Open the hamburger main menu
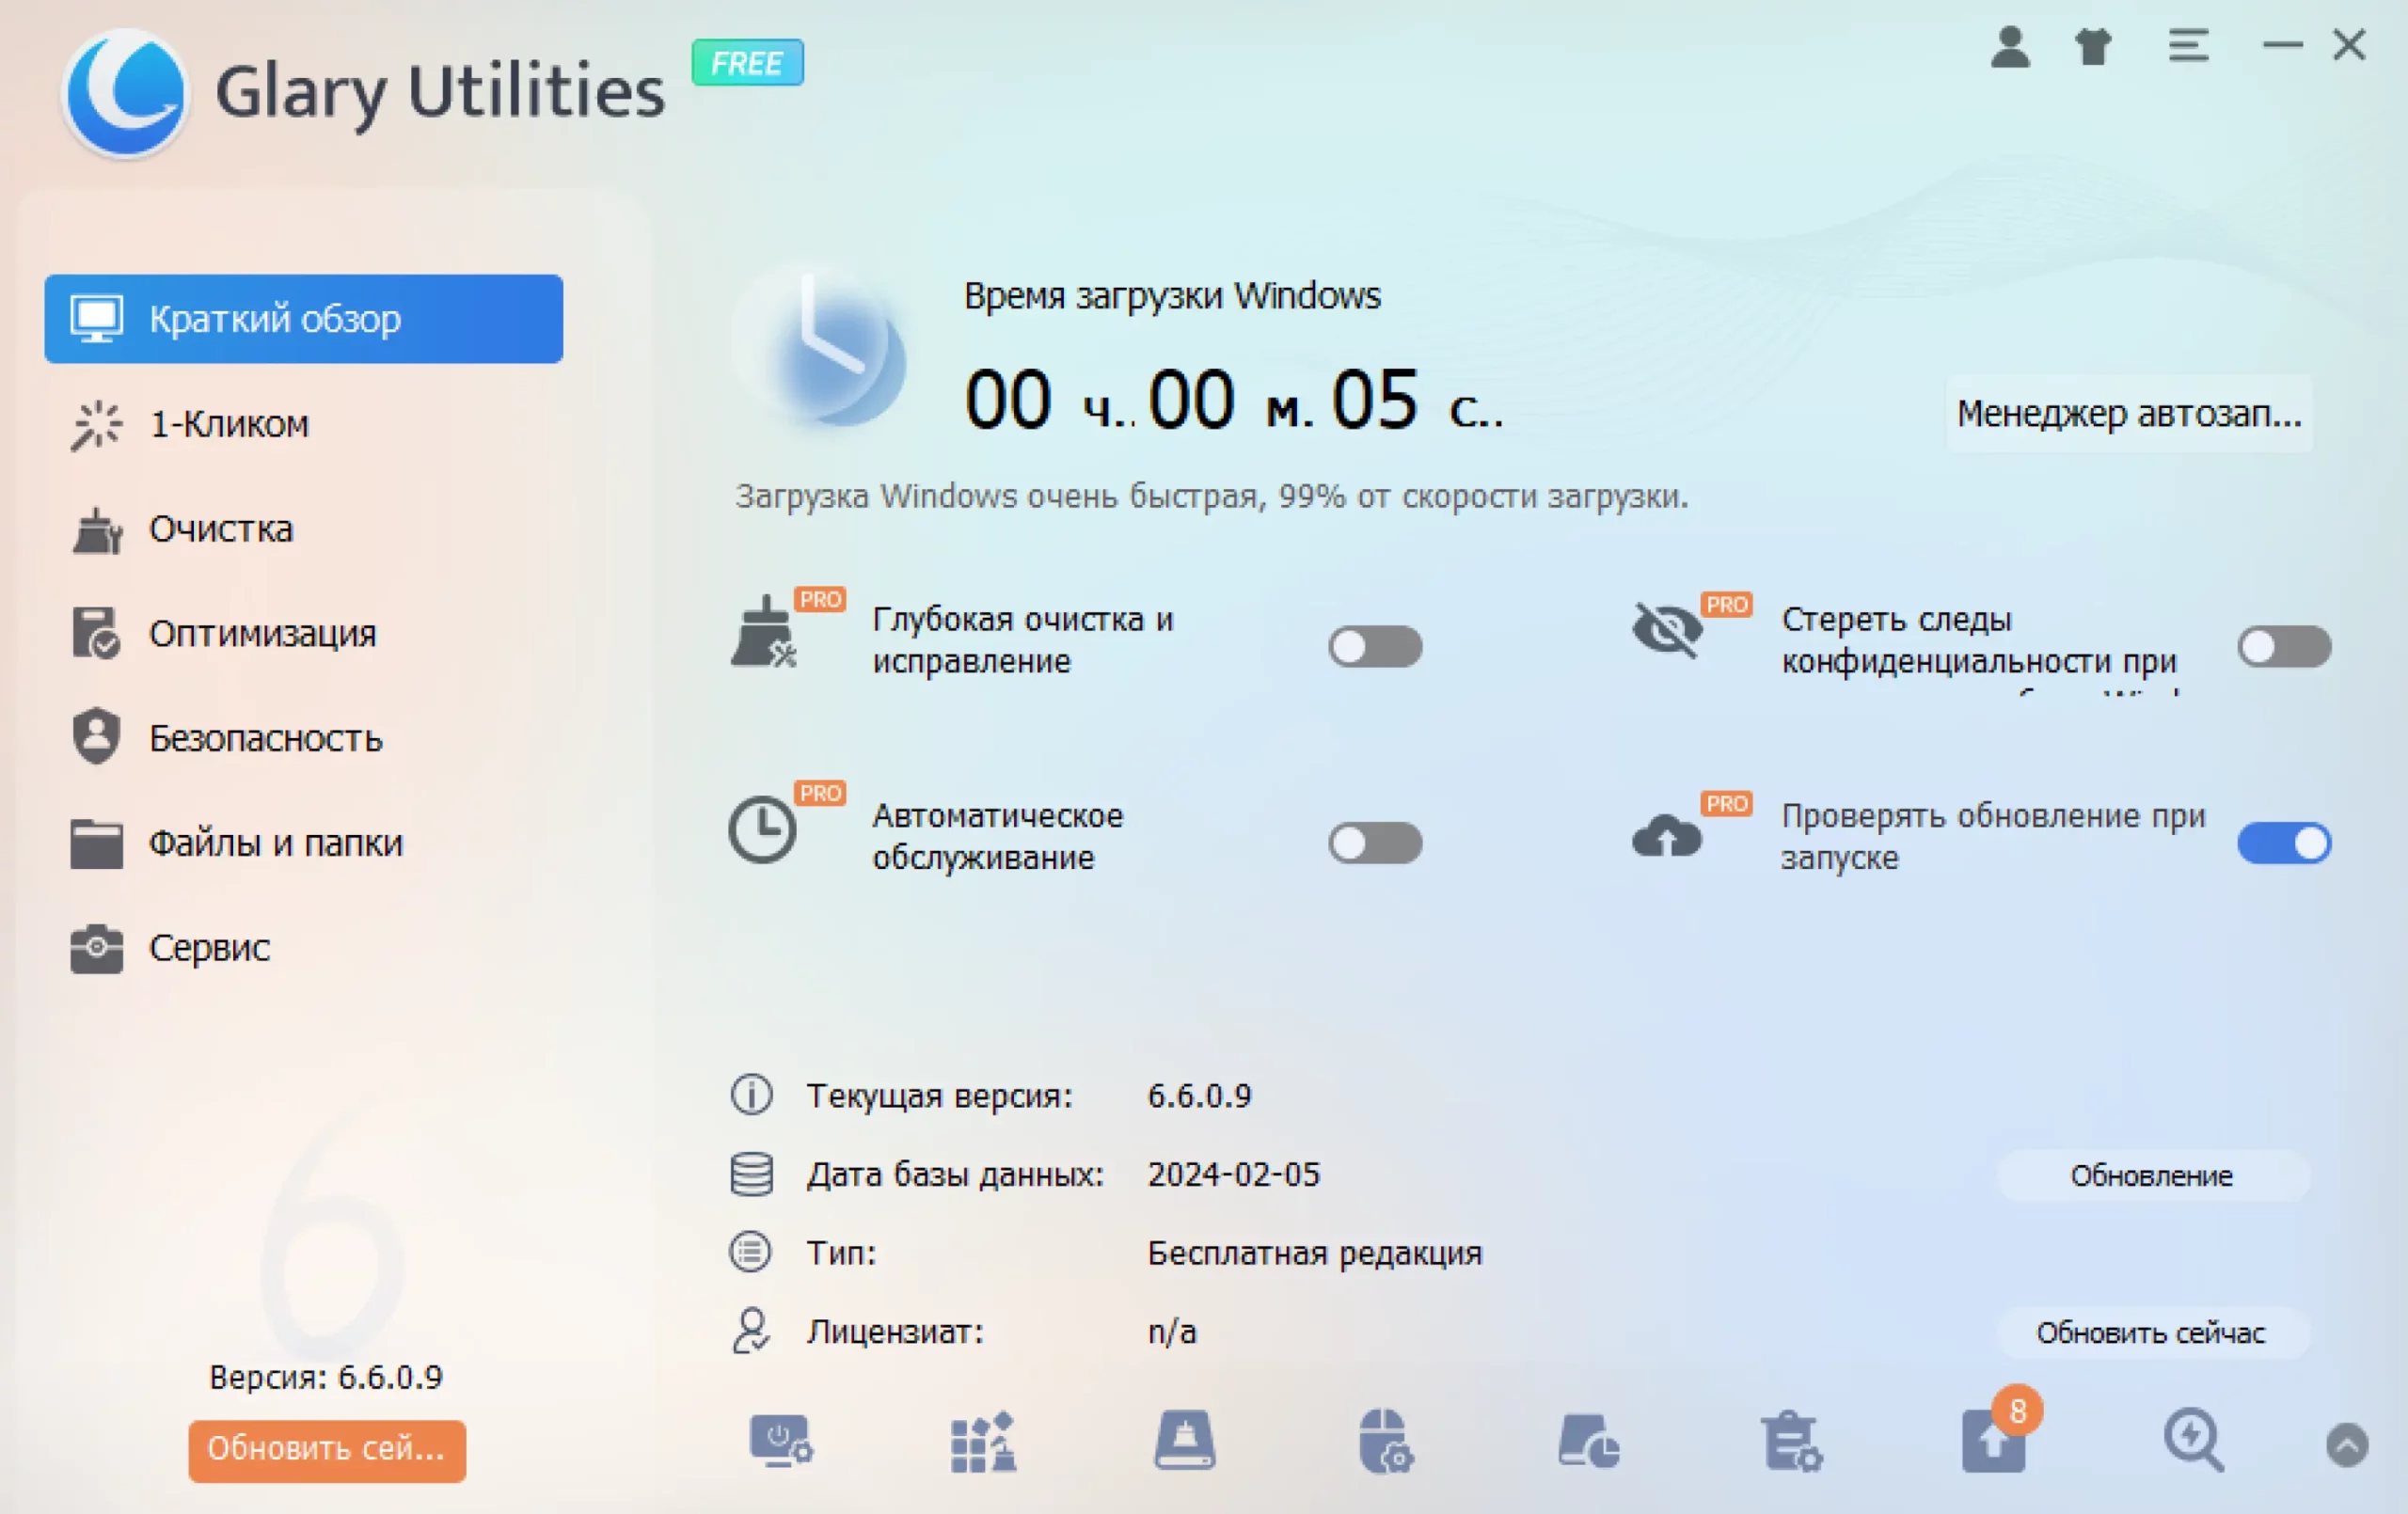This screenshot has height=1514, width=2408. [x=2188, y=46]
